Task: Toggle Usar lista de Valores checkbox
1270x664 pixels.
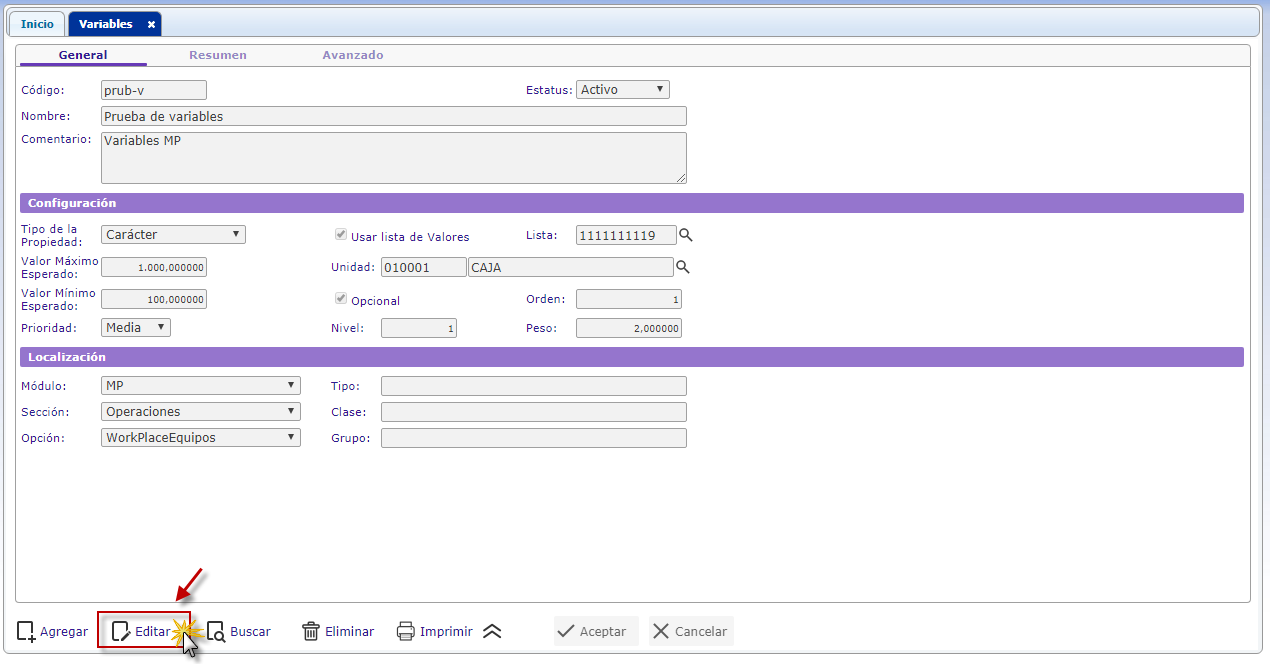Action: [x=341, y=236]
